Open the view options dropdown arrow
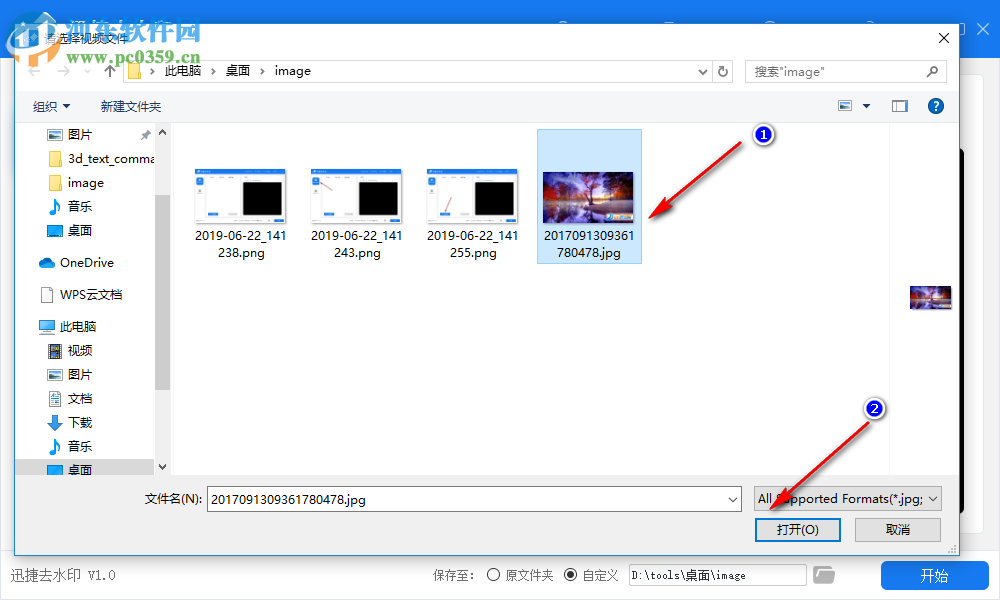 (866, 106)
